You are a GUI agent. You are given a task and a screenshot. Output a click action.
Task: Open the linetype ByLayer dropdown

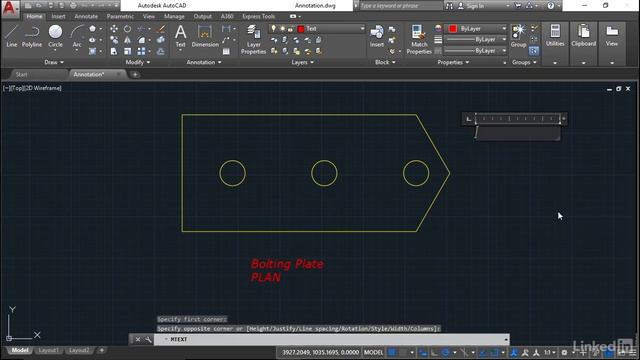point(504,51)
